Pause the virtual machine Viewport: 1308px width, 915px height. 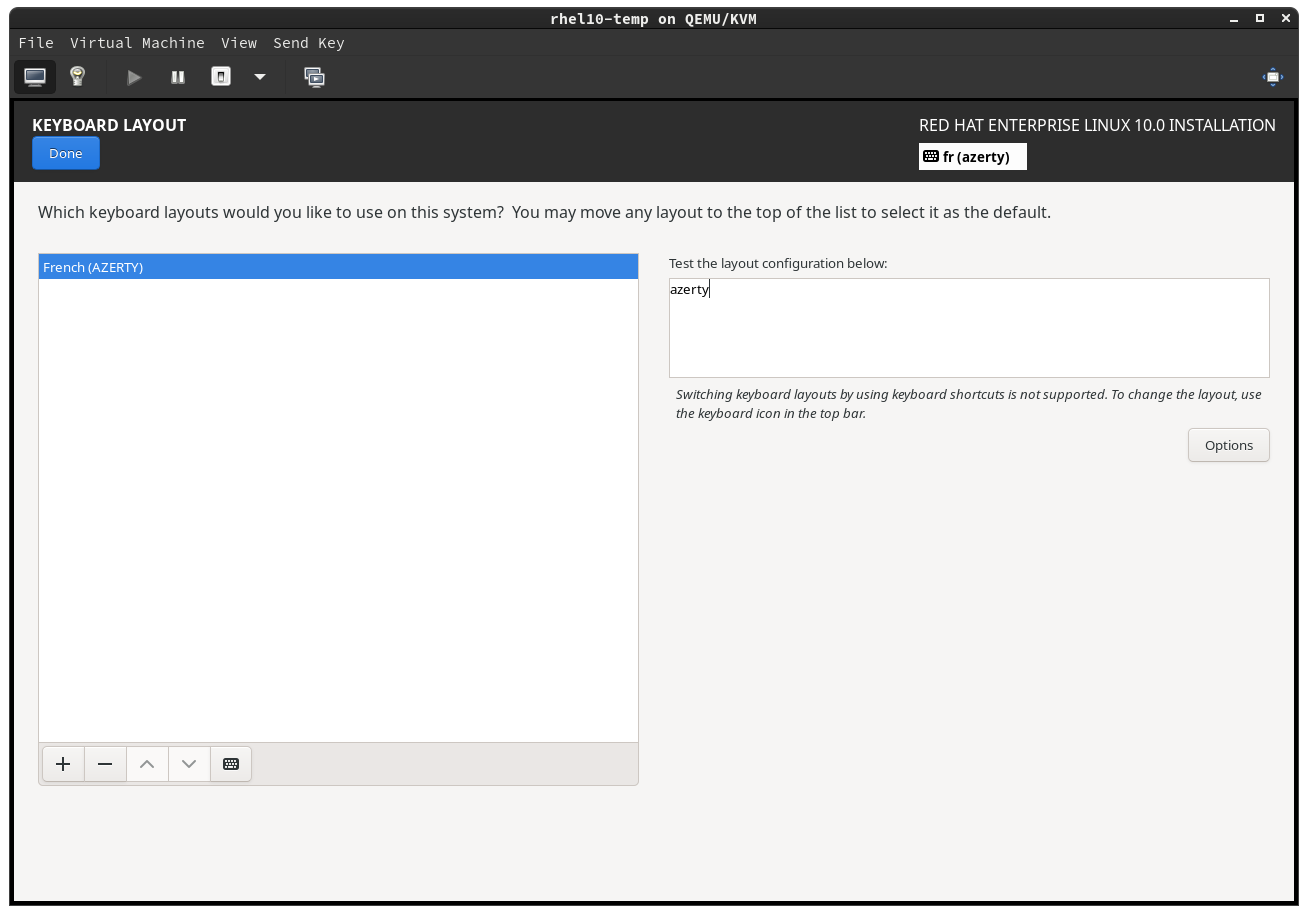tap(178, 77)
